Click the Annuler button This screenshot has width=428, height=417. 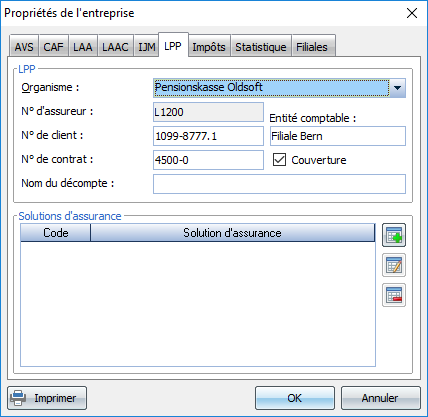click(x=380, y=398)
